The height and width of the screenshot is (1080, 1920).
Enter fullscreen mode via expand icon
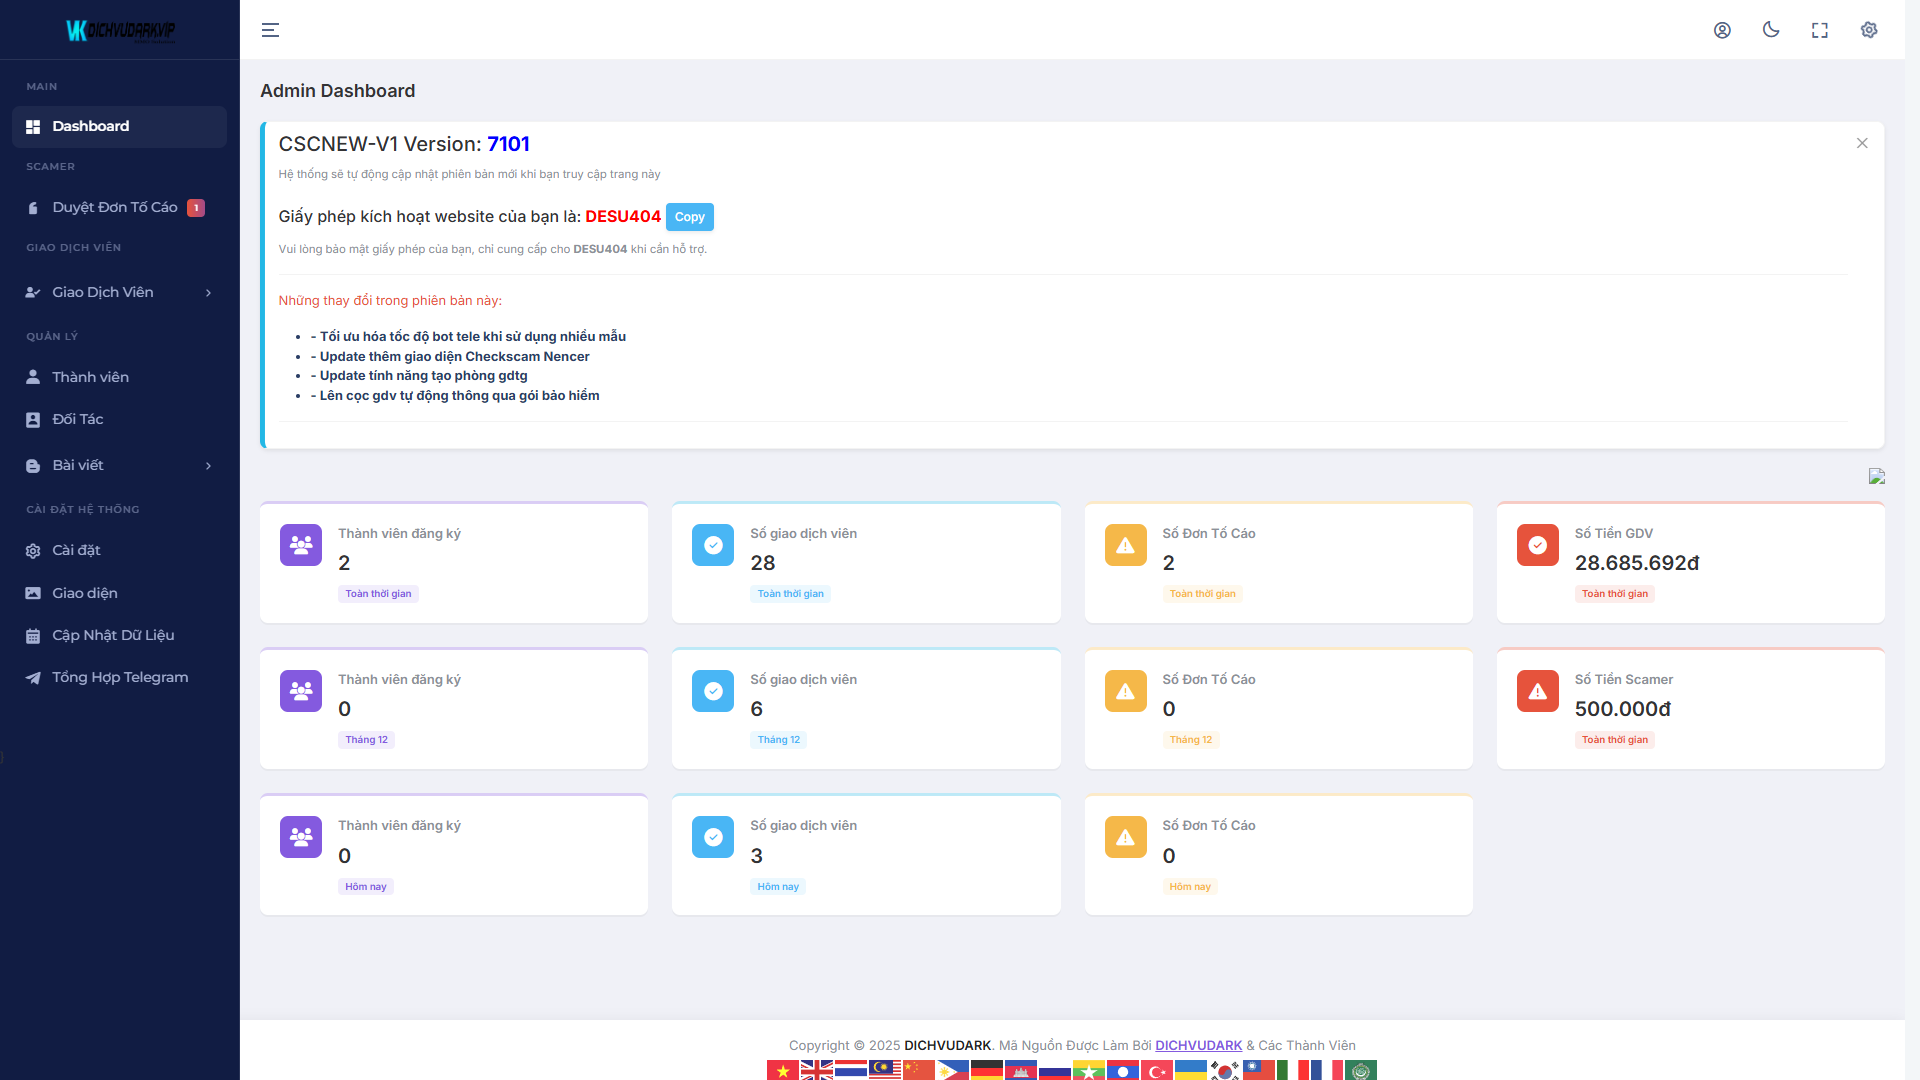[1820, 30]
